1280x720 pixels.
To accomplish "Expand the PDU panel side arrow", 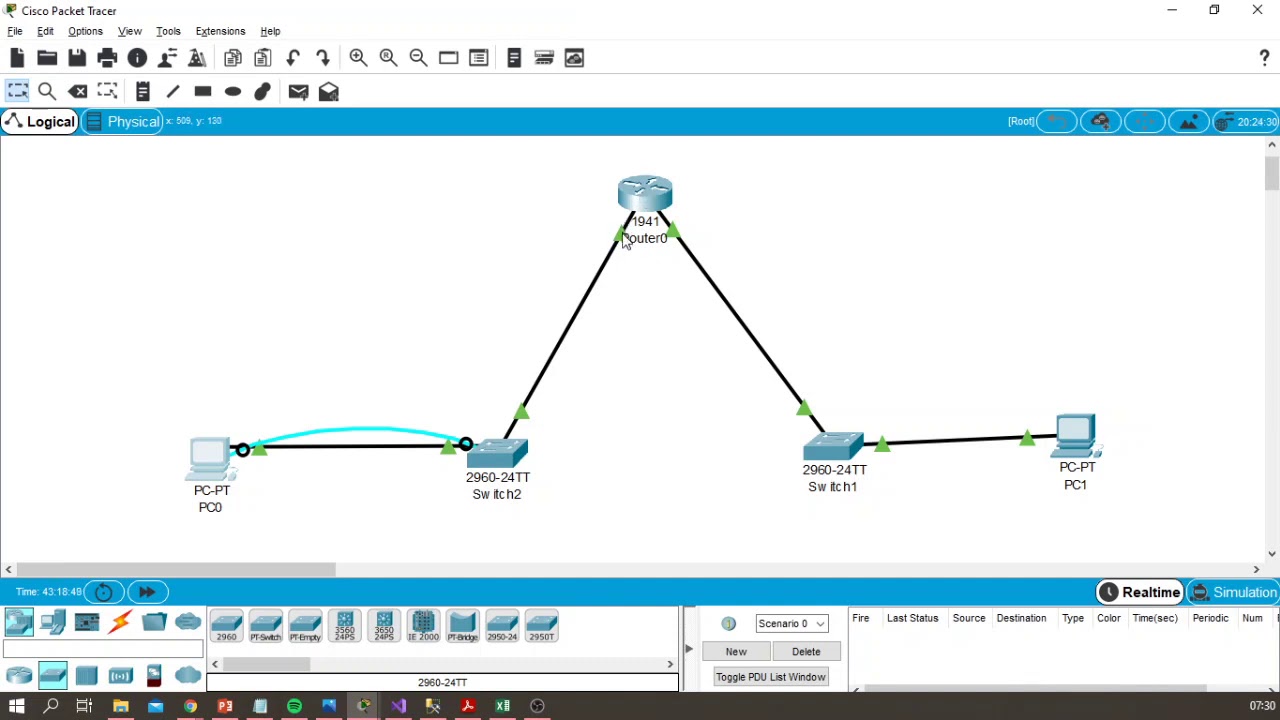I will (688, 649).
